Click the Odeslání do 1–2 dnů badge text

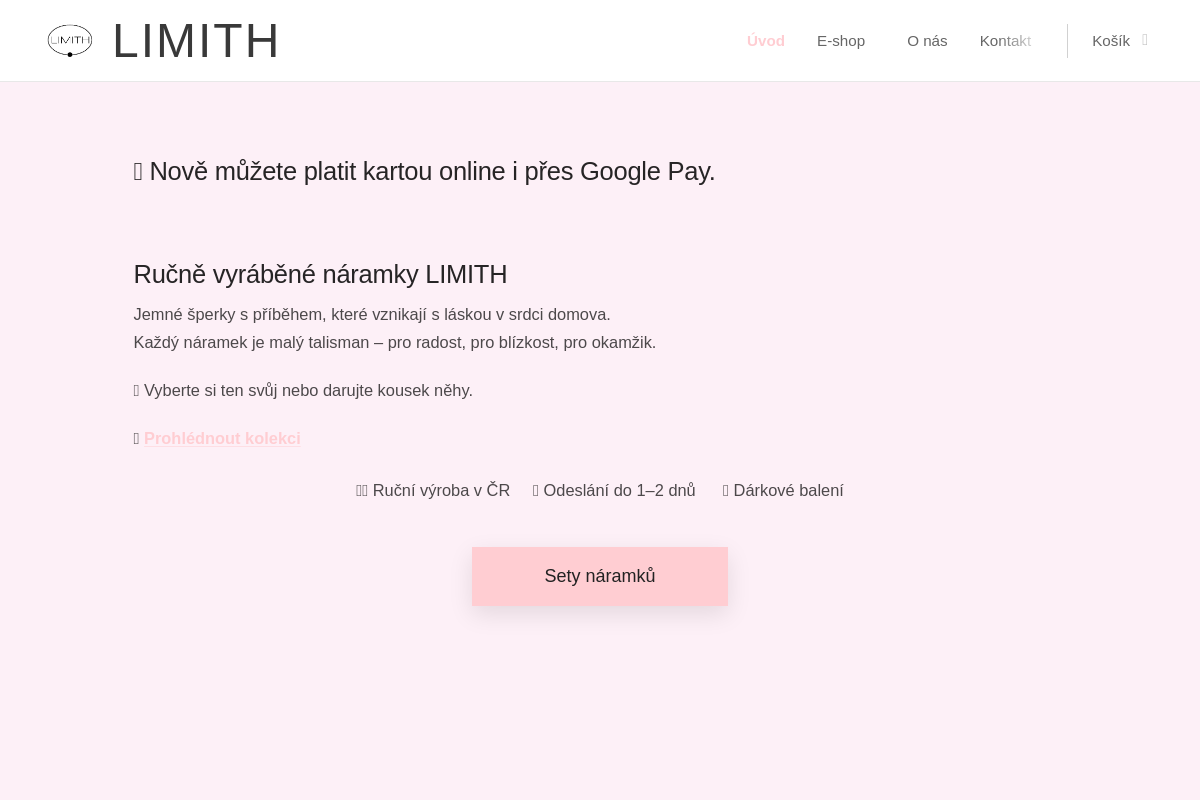click(x=619, y=490)
